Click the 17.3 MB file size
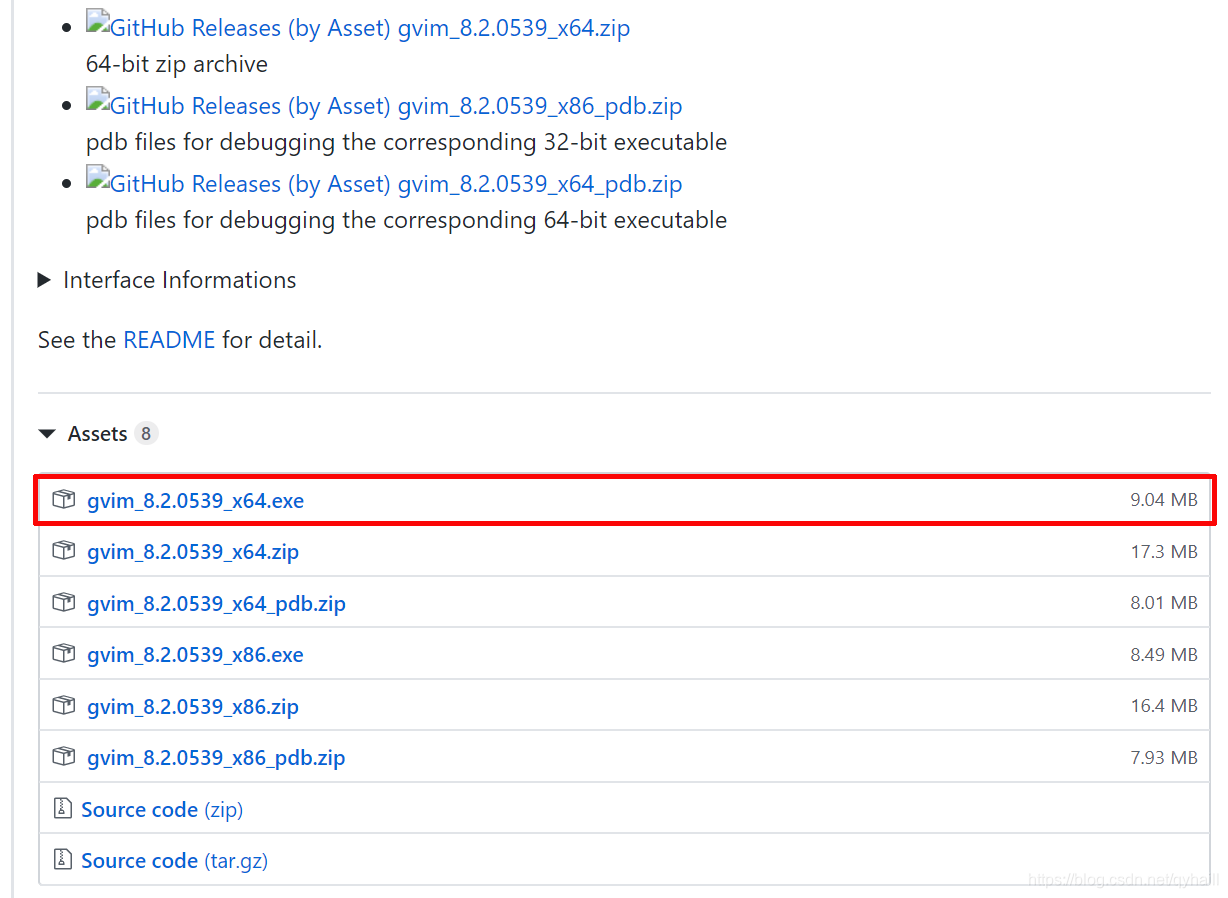1228x898 pixels. point(1164,552)
